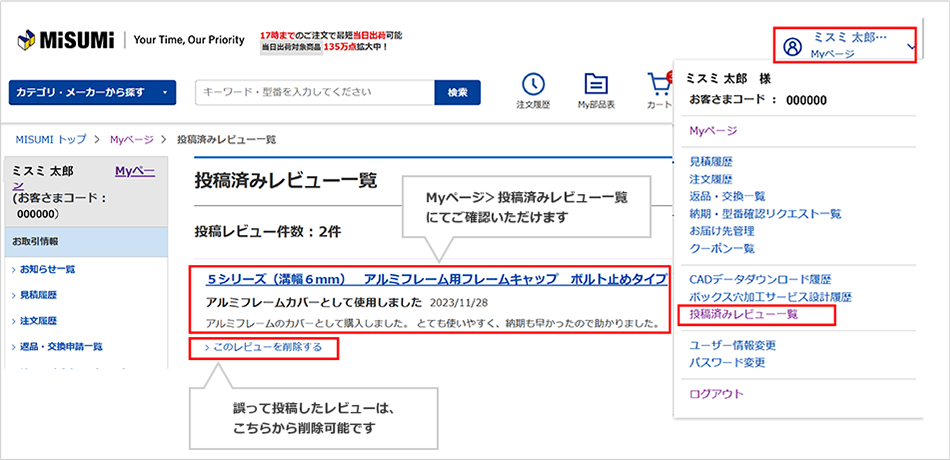950x460 pixels.
Task: Select 納期・型番確認リクエスト一覧 menu entry
Action: coord(765,214)
